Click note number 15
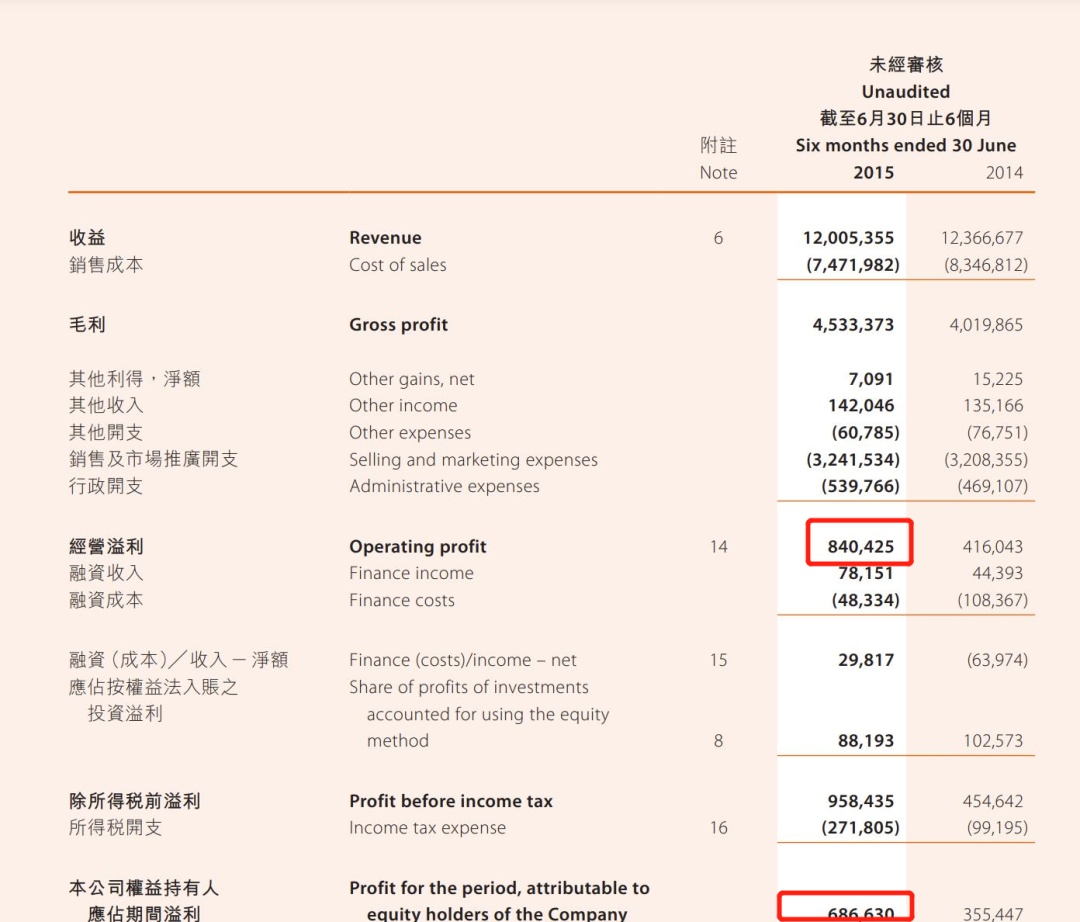 click(x=718, y=660)
